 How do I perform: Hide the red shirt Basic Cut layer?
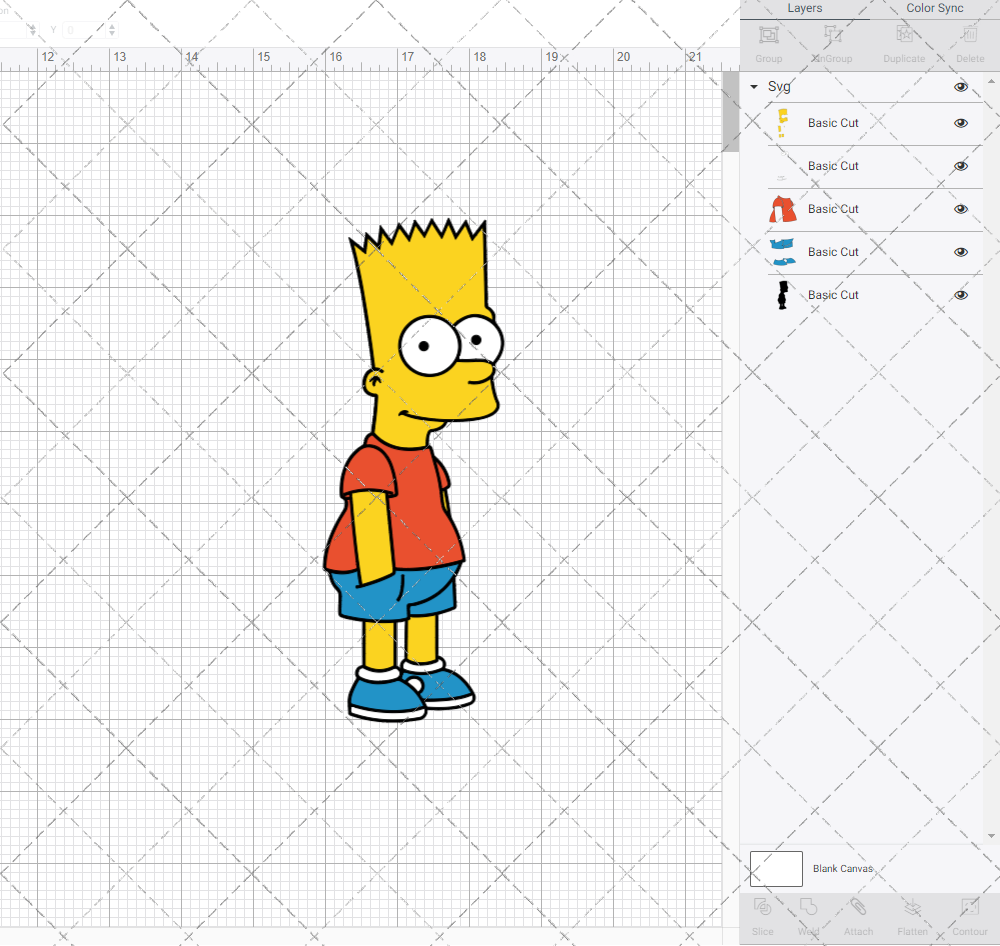tap(960, 209)
